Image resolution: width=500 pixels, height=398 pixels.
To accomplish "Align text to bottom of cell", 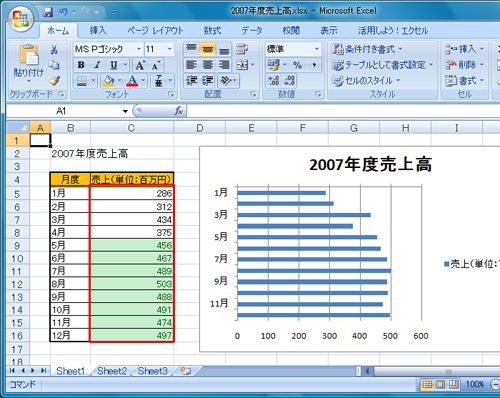I will tap(224, 50).
